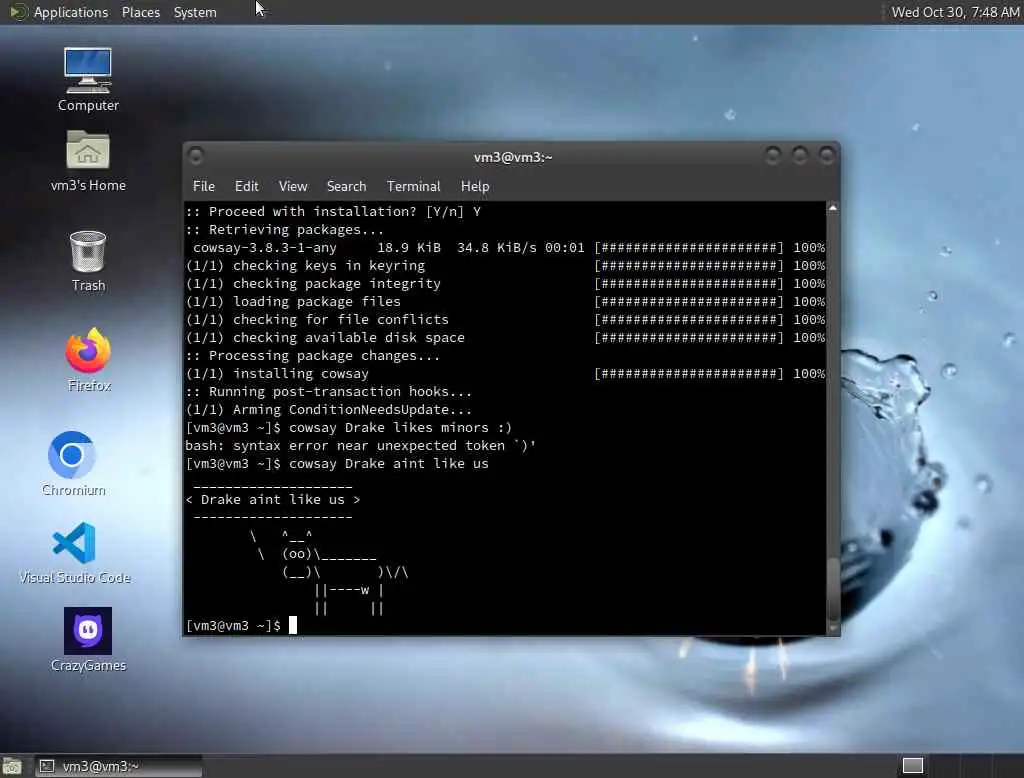Click the 'Proceed with installation? [Y/n]' line

point(333,212)
